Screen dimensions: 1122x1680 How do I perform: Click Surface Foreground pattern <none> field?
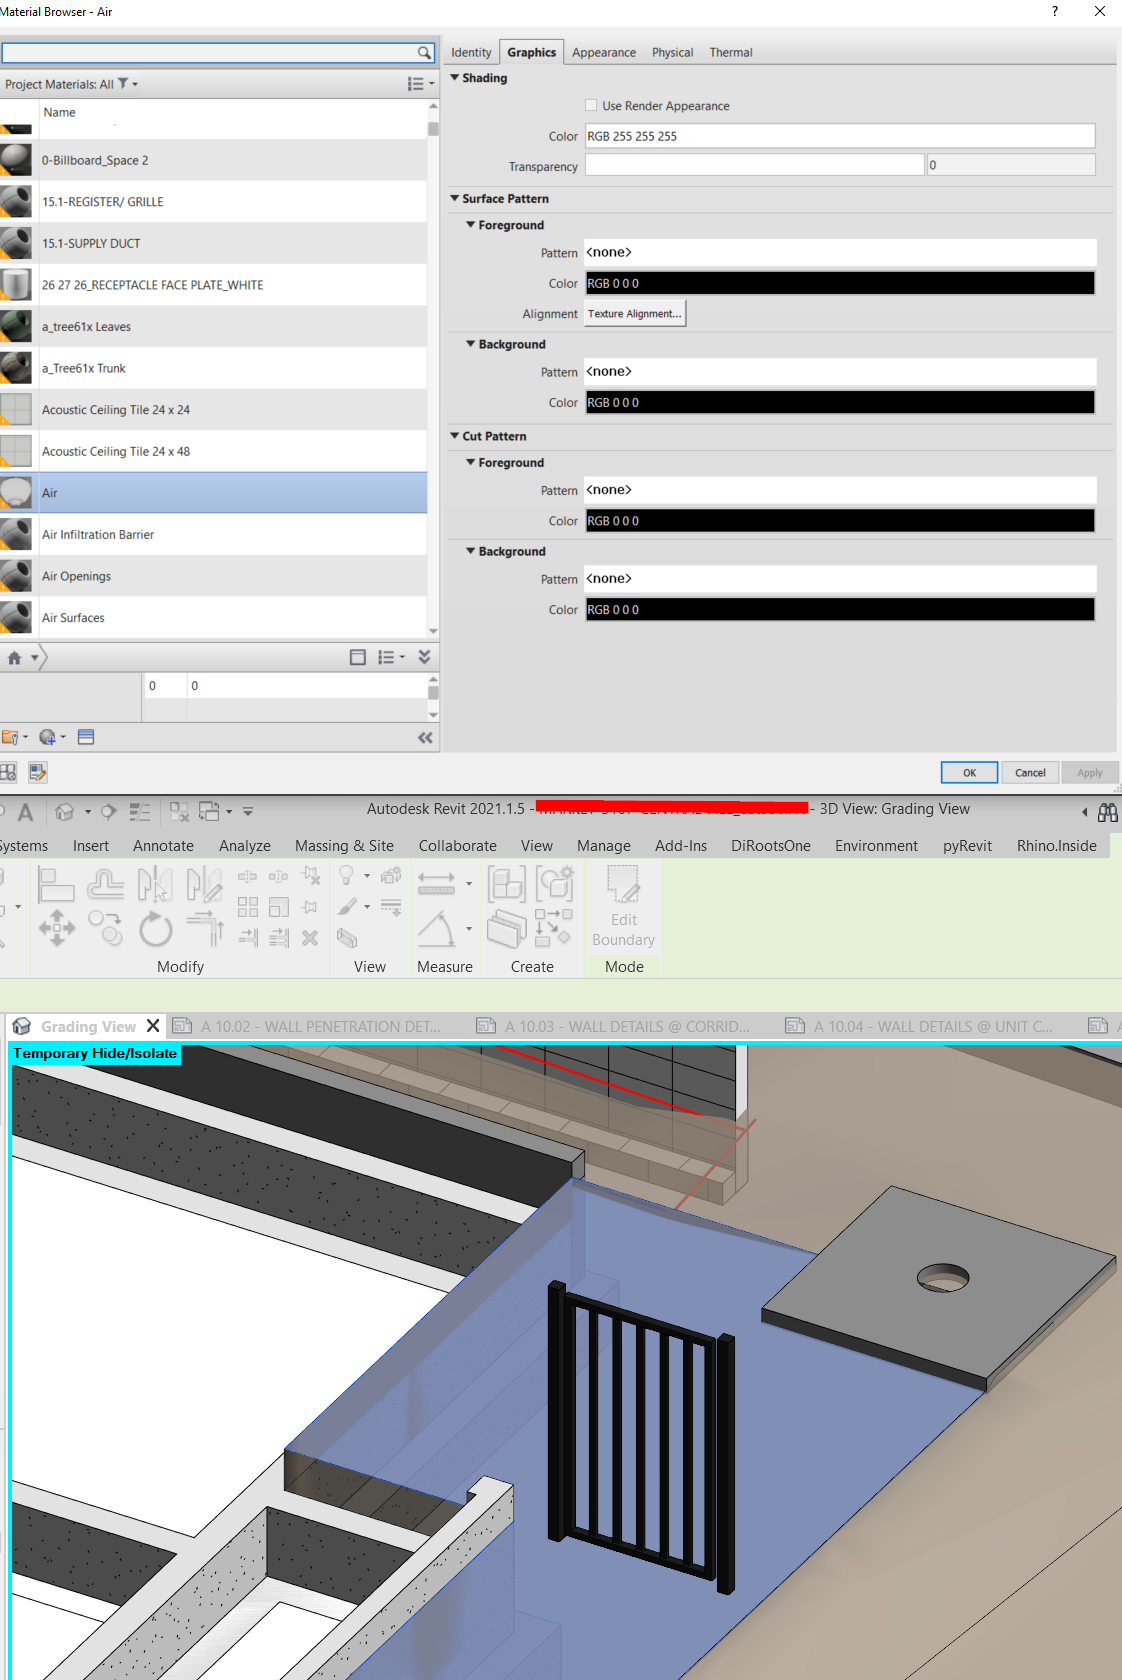click(840, 252)
